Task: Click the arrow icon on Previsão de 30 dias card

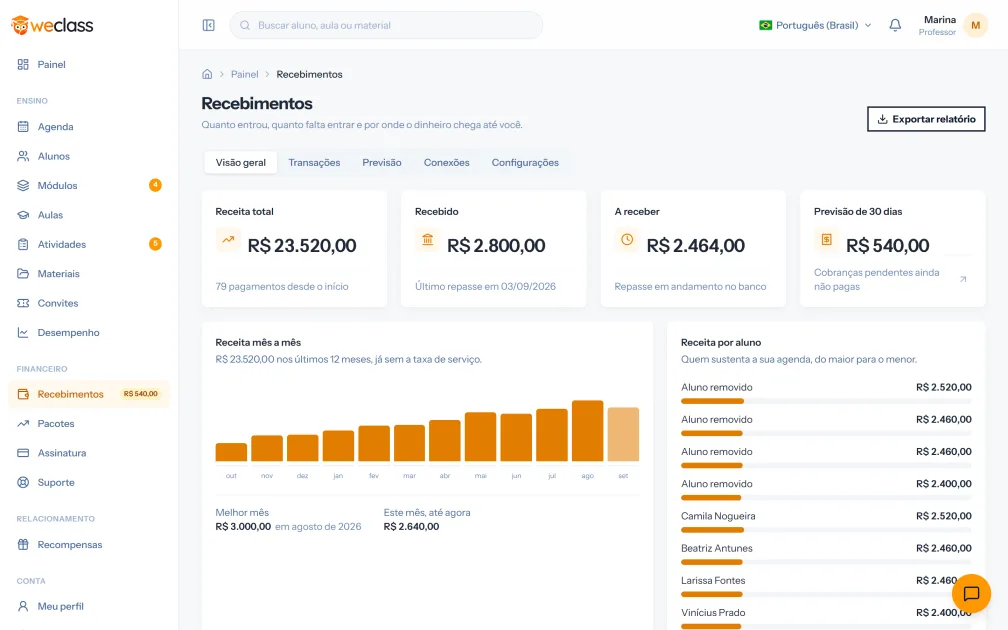Action: point(963,279)
